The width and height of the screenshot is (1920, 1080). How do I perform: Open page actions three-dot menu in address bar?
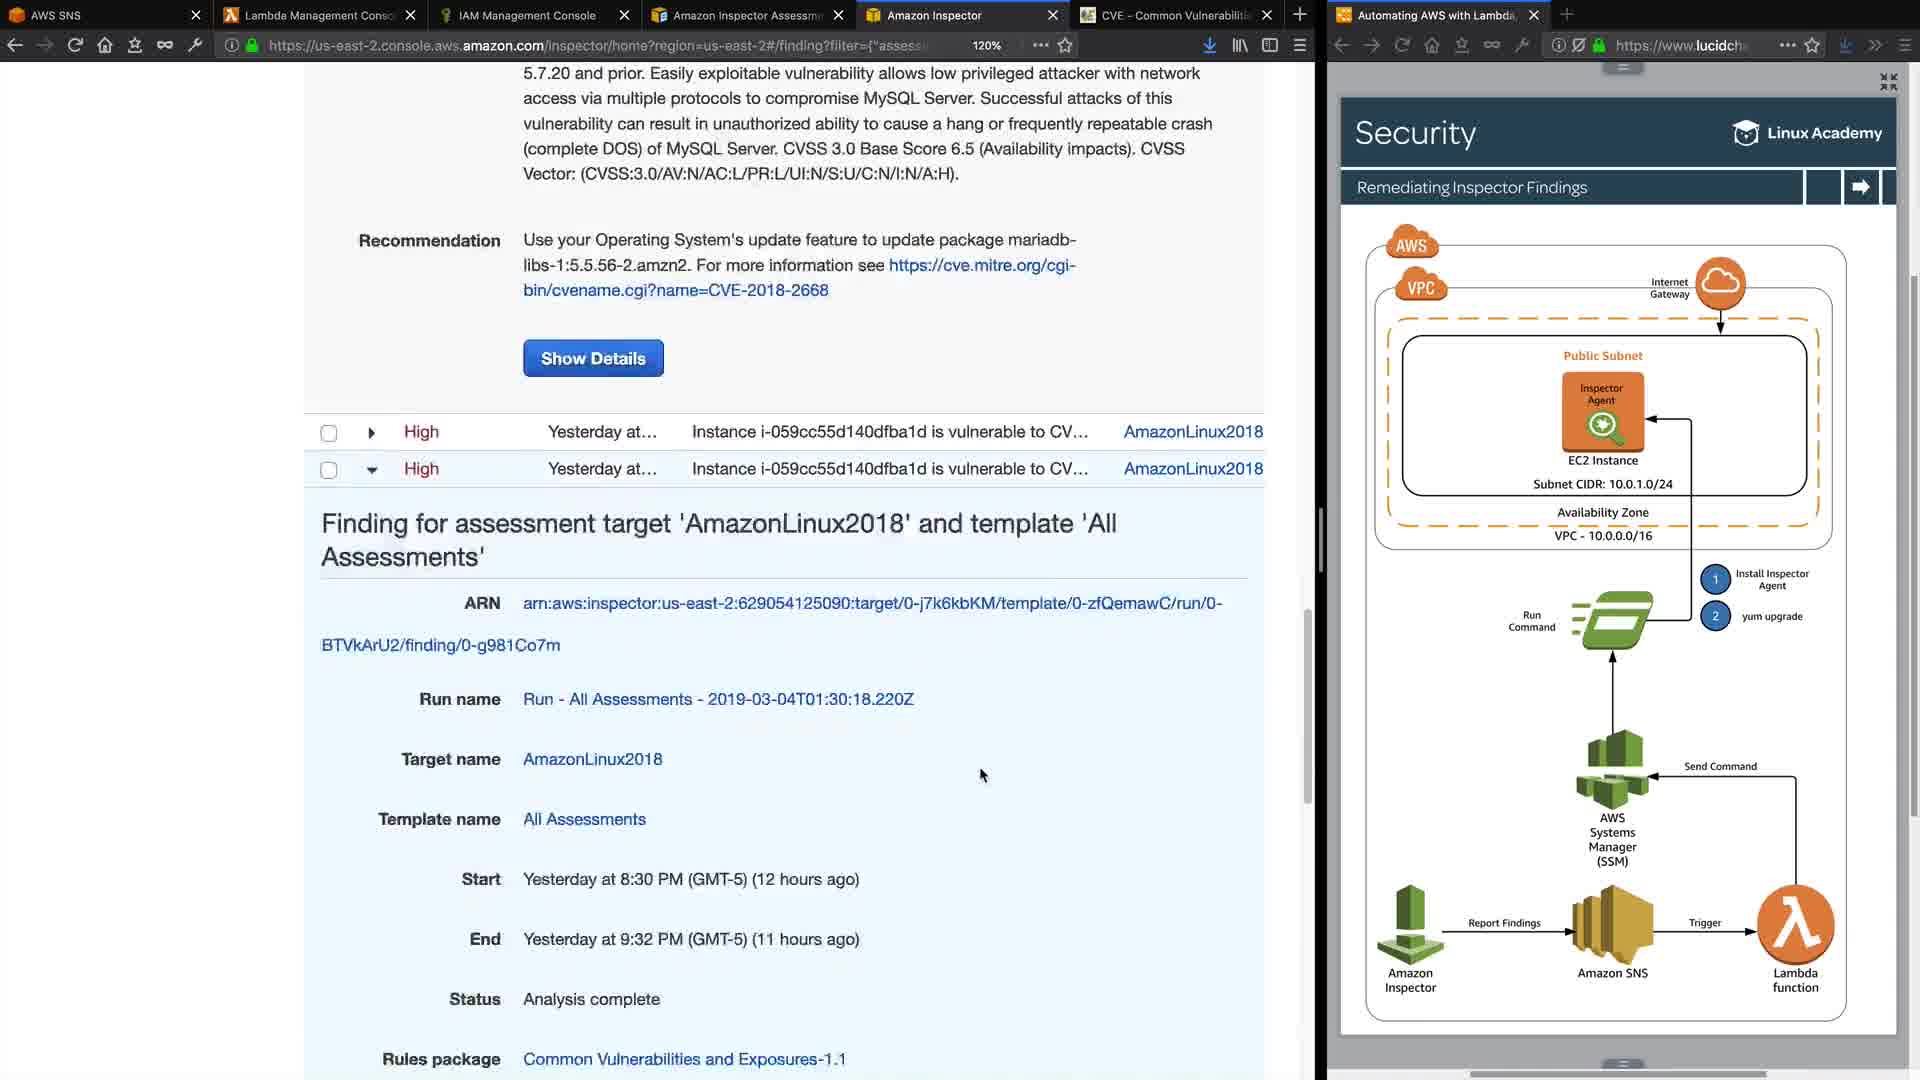(1040, 45)
